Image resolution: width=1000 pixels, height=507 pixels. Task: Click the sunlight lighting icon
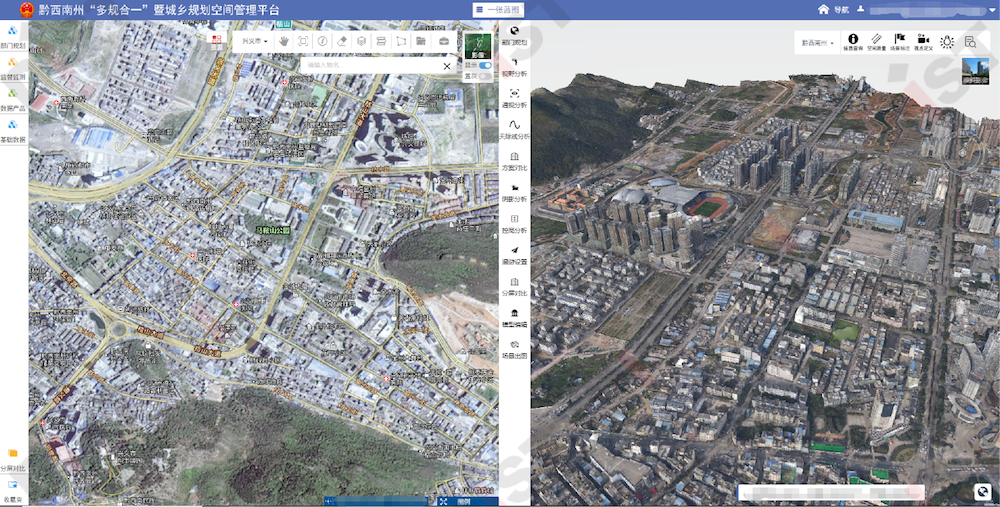point(946,42)
